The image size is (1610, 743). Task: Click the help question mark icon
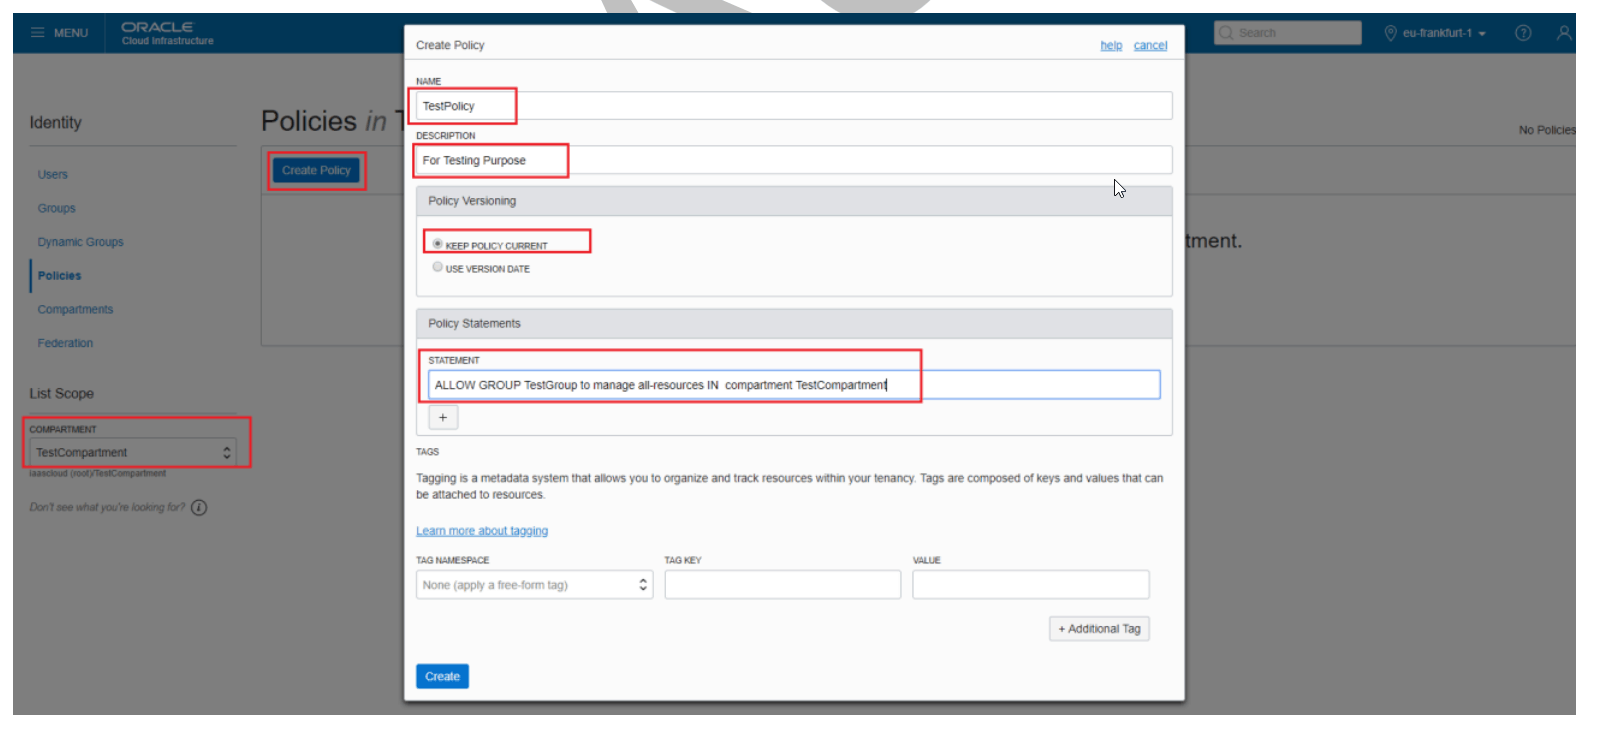(x=1523, y=33)
